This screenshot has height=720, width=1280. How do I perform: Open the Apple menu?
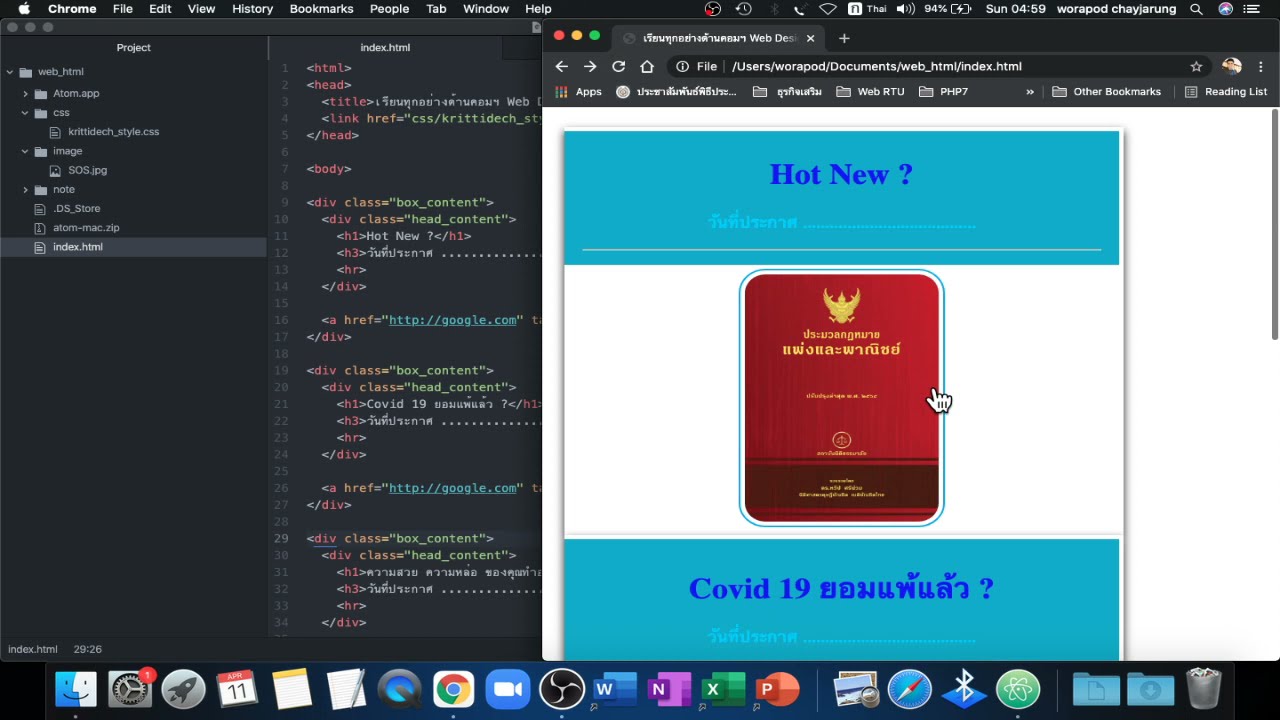click(x=24, y=9)
